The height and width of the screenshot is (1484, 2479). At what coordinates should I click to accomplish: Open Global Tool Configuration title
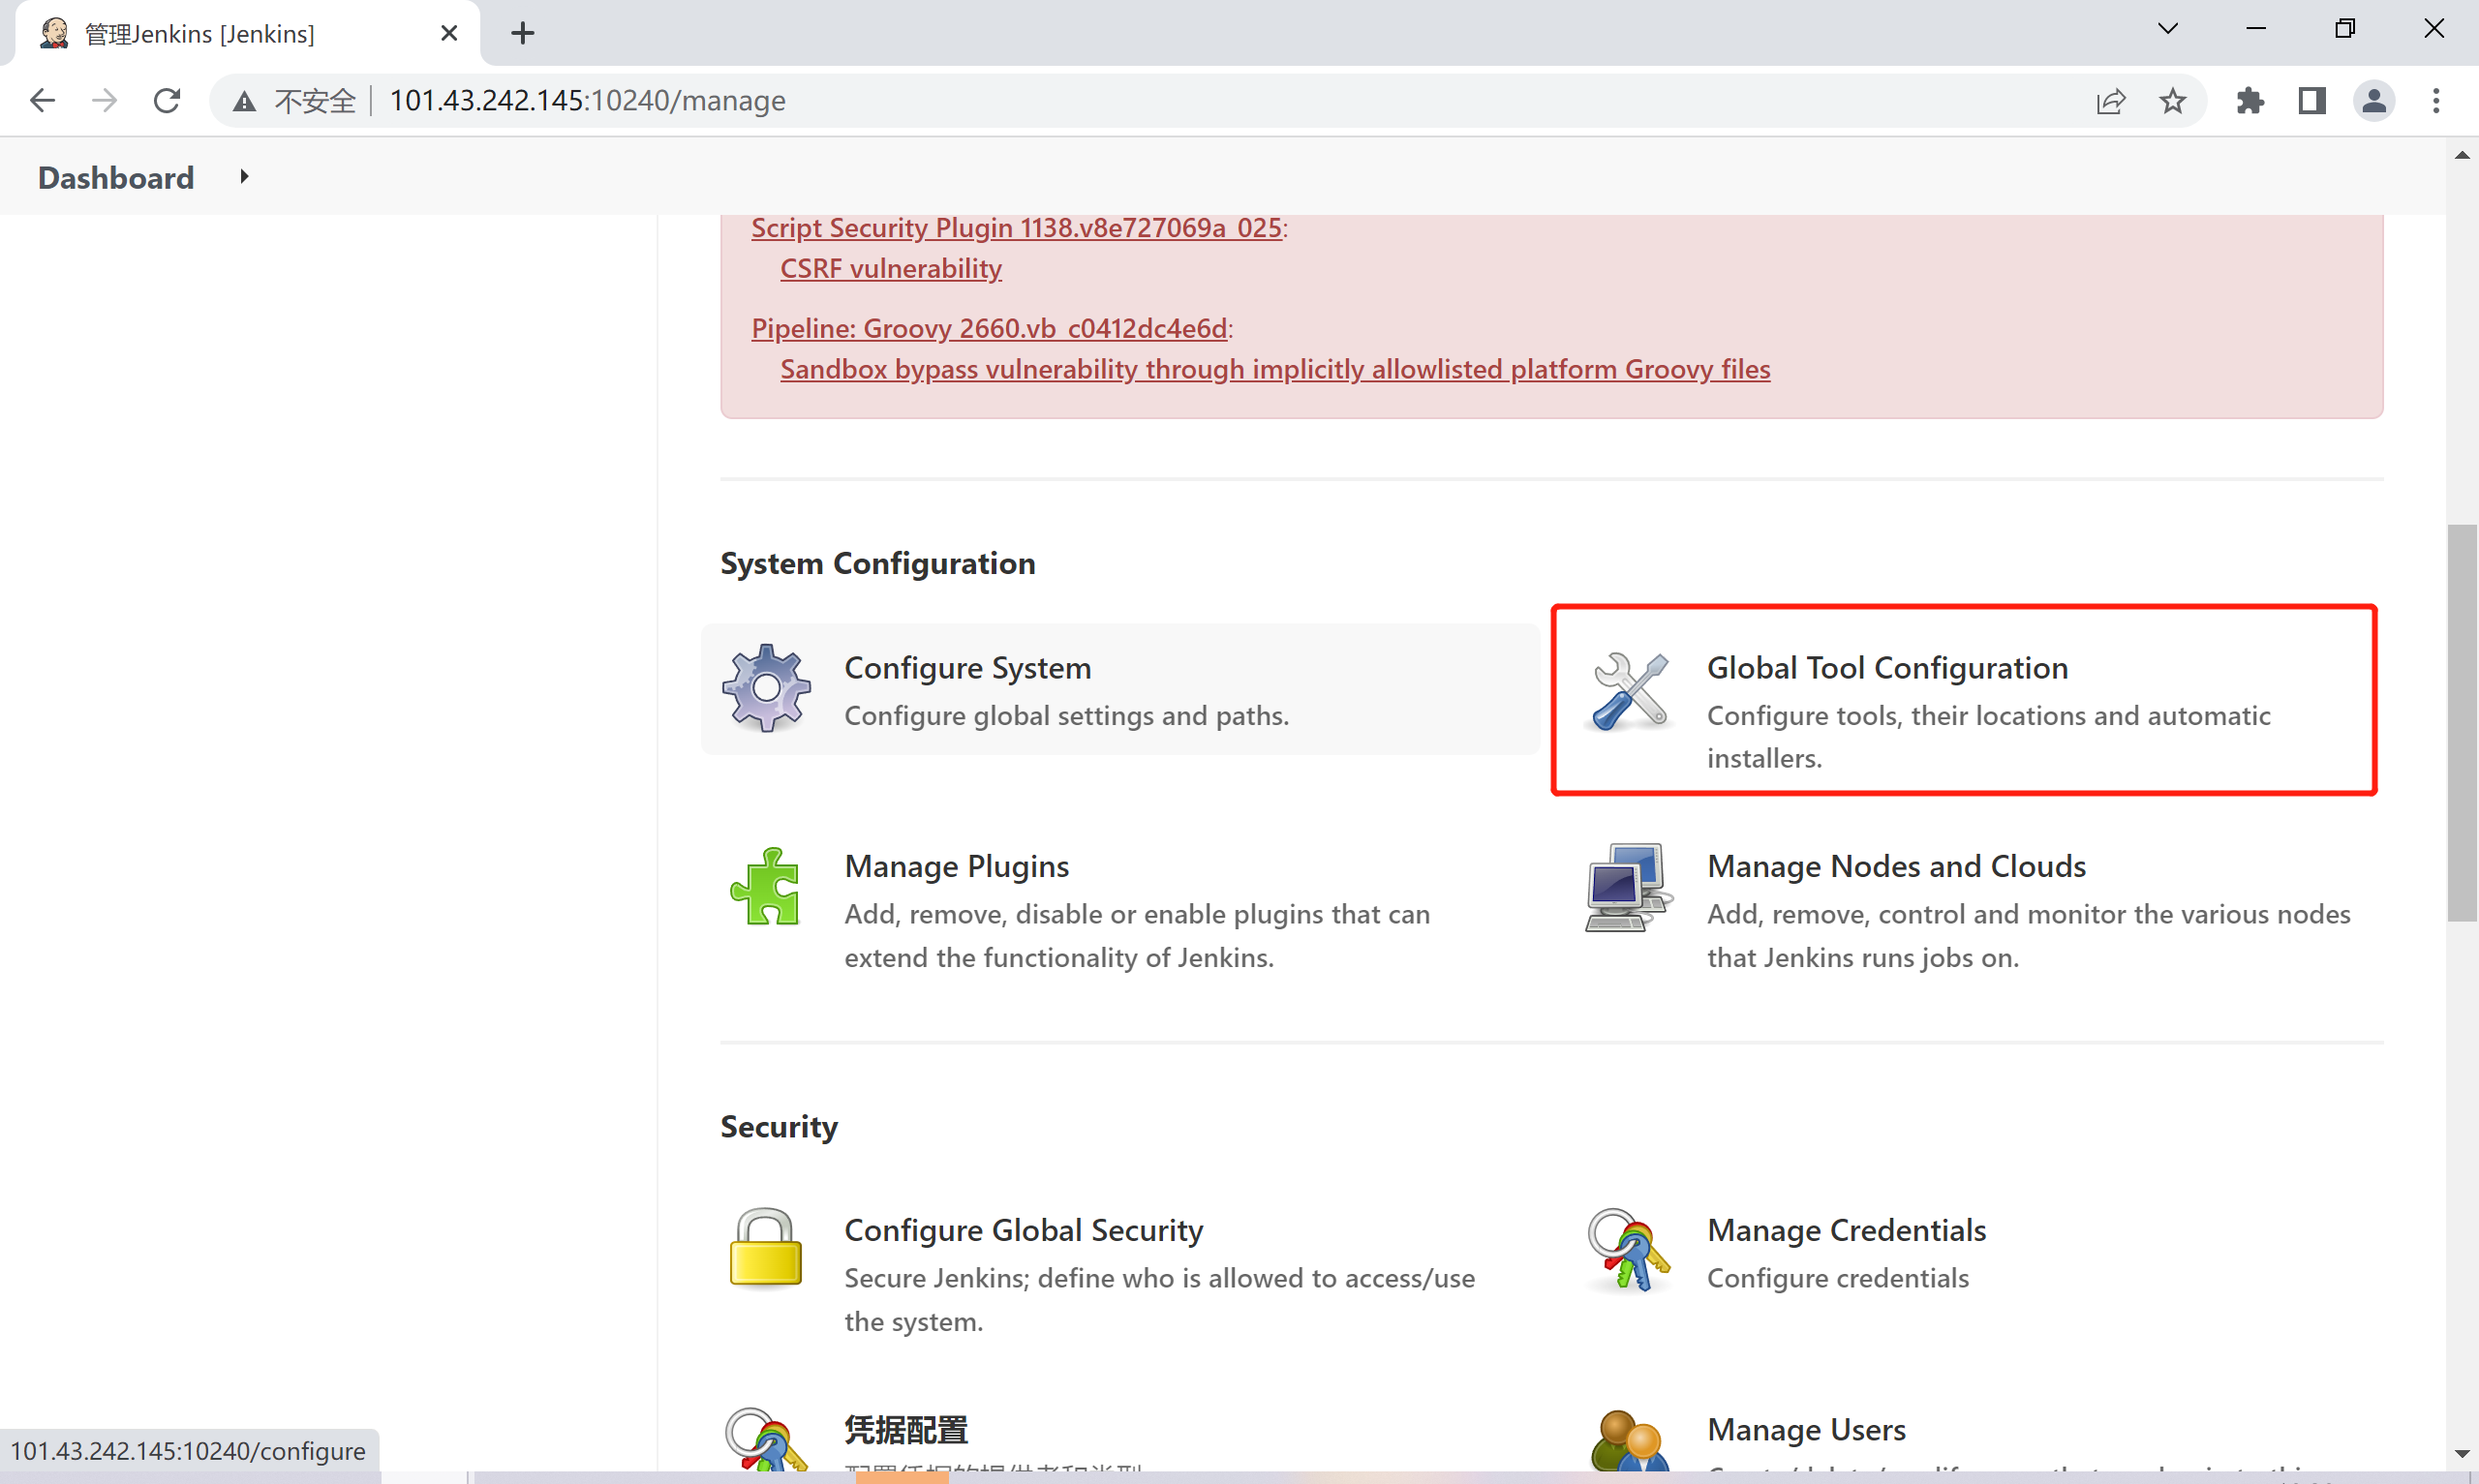click(x=1887, y=667)
